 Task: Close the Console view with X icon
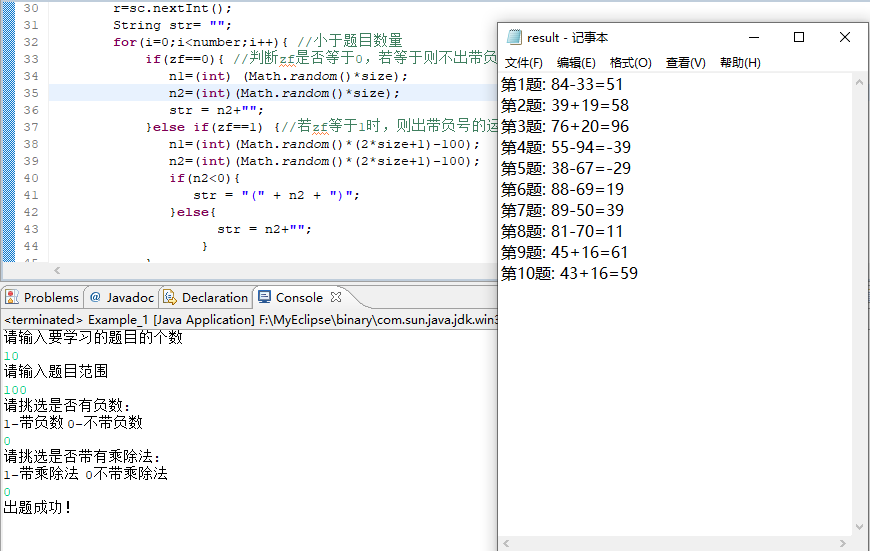click(336, 297)
